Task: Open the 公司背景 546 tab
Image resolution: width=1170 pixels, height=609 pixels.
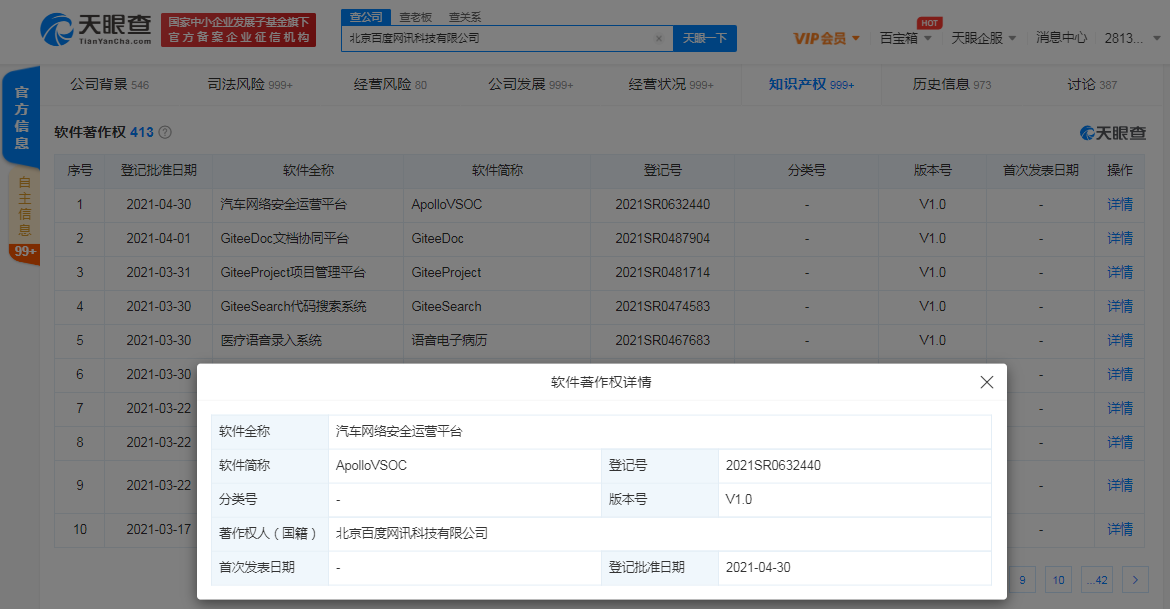Action: pyautogui.click(x=110, y=84)
